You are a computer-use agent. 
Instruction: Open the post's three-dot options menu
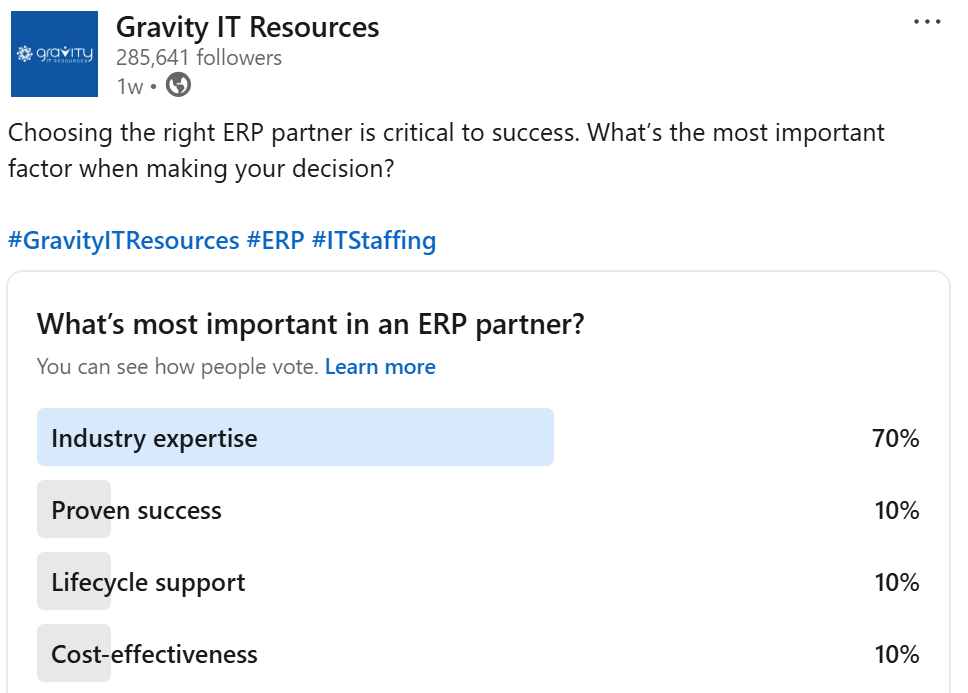tap(927, 23)
